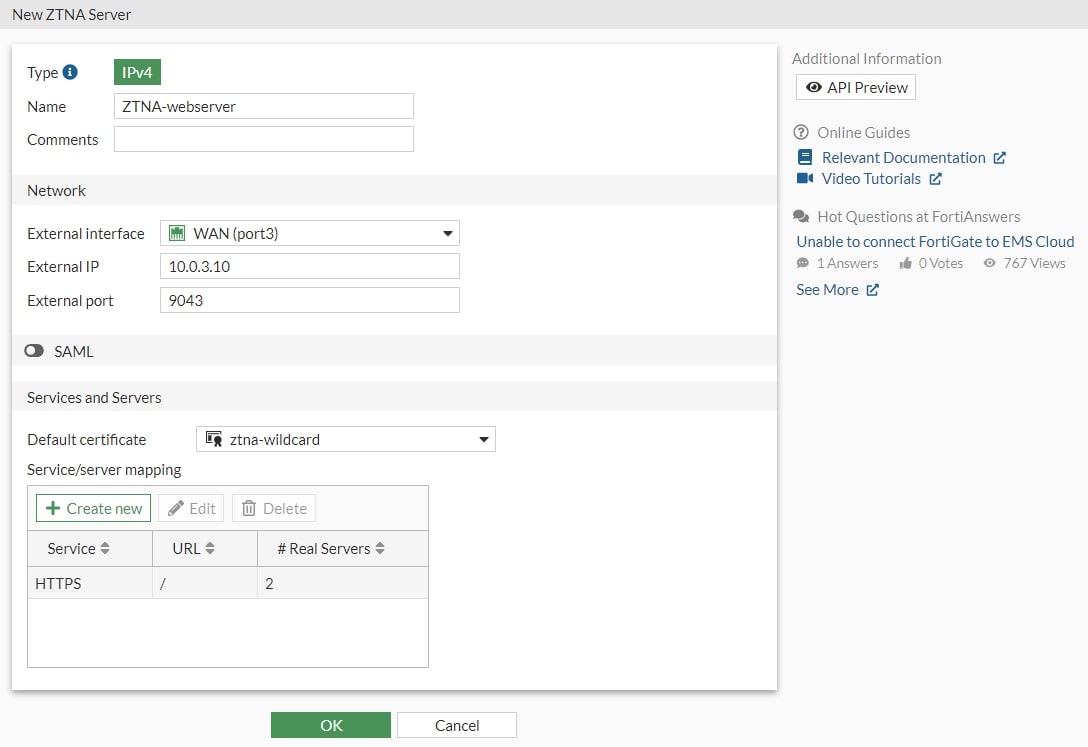Screen dimensions: 1088x747
Task: Click into the Comments input field
Action: pos(263,139)
